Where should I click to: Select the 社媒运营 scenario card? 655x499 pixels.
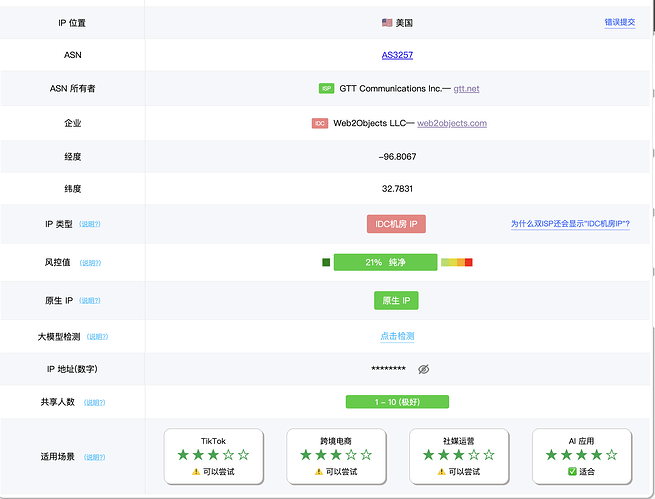click(x=459, y=456)
